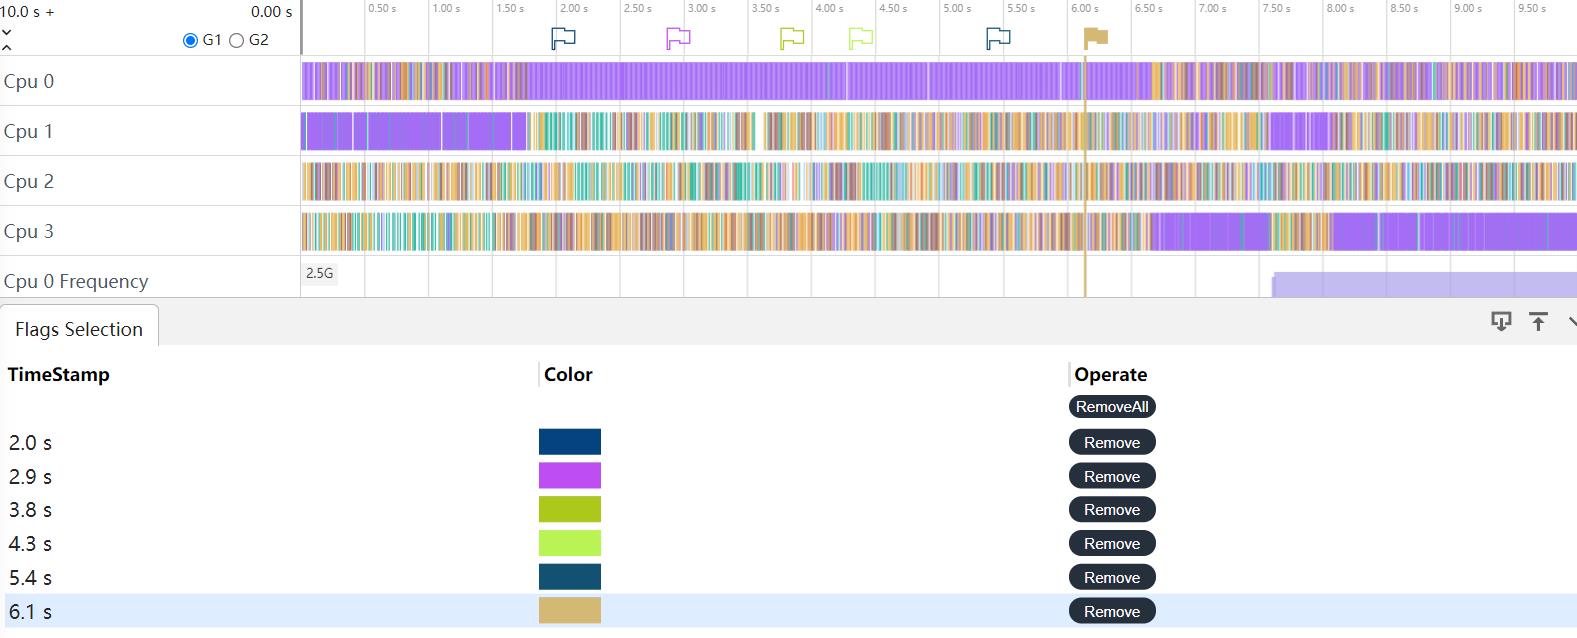The image size is (1577, 638).
Task: Click the olive green flag near 3.8 s
Action: 792,38
